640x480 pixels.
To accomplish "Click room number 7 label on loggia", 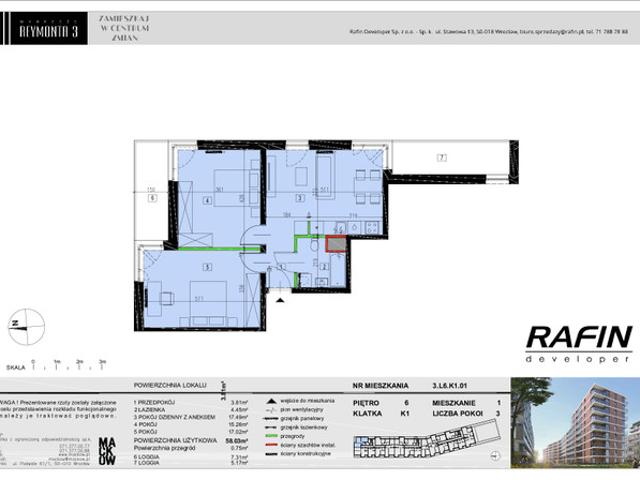I will tap(442, 157).
